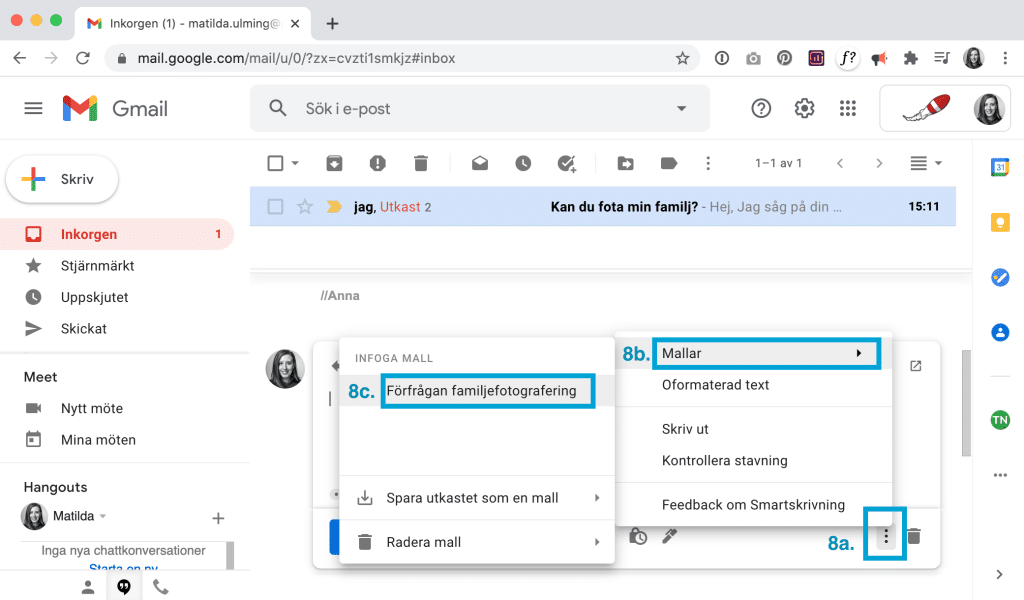Archive the selected email
Image resolution: width=1024 pixels, height=600 pixels.
pos(335,162)
